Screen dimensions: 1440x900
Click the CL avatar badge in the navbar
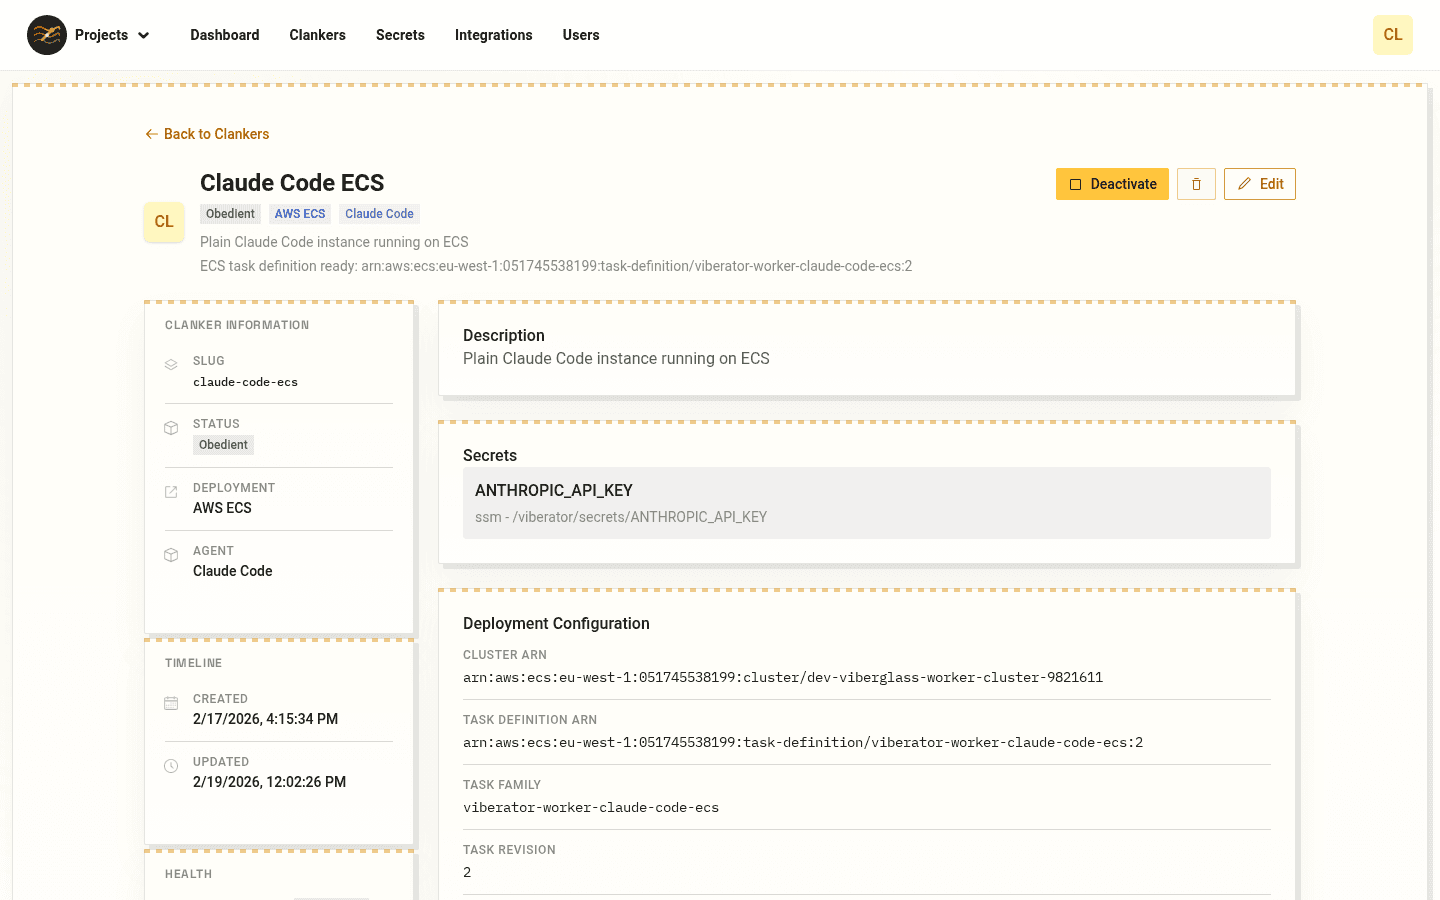click(1393, 34)
